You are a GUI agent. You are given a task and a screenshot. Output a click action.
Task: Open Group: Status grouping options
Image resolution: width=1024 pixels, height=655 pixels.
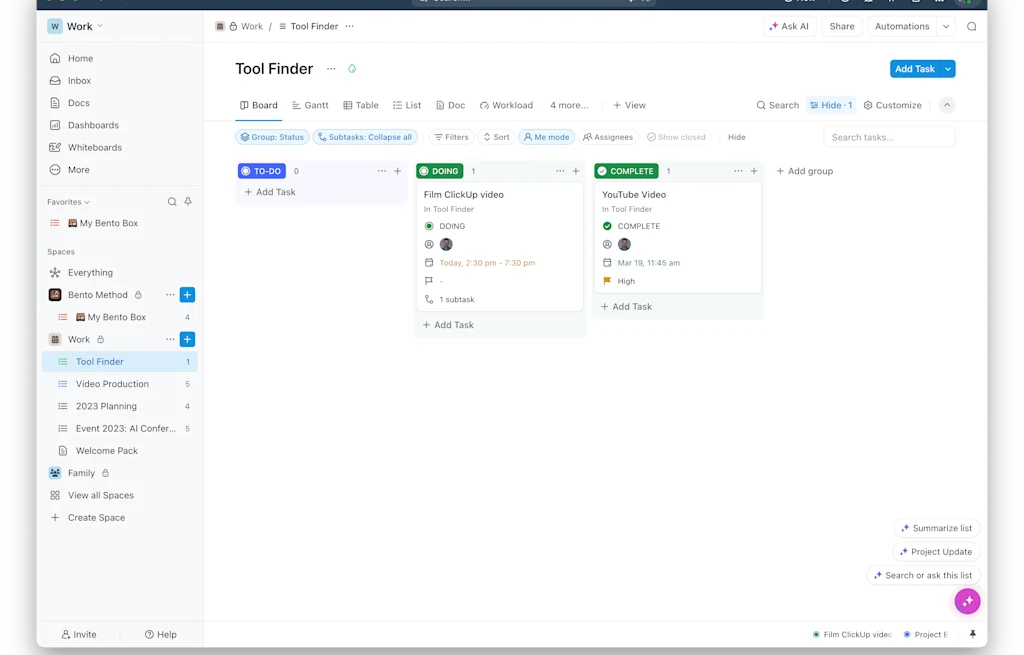[272, 137]
